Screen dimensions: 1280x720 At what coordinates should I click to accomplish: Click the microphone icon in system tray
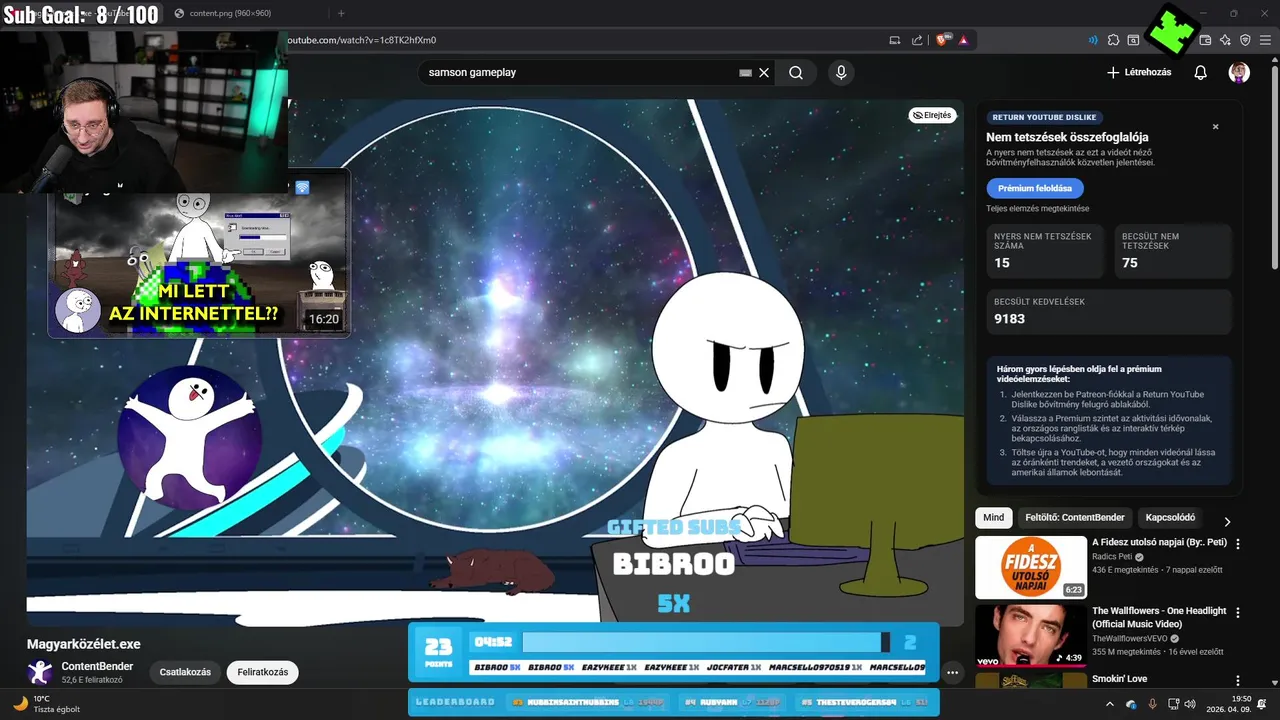coord(1152,704)
